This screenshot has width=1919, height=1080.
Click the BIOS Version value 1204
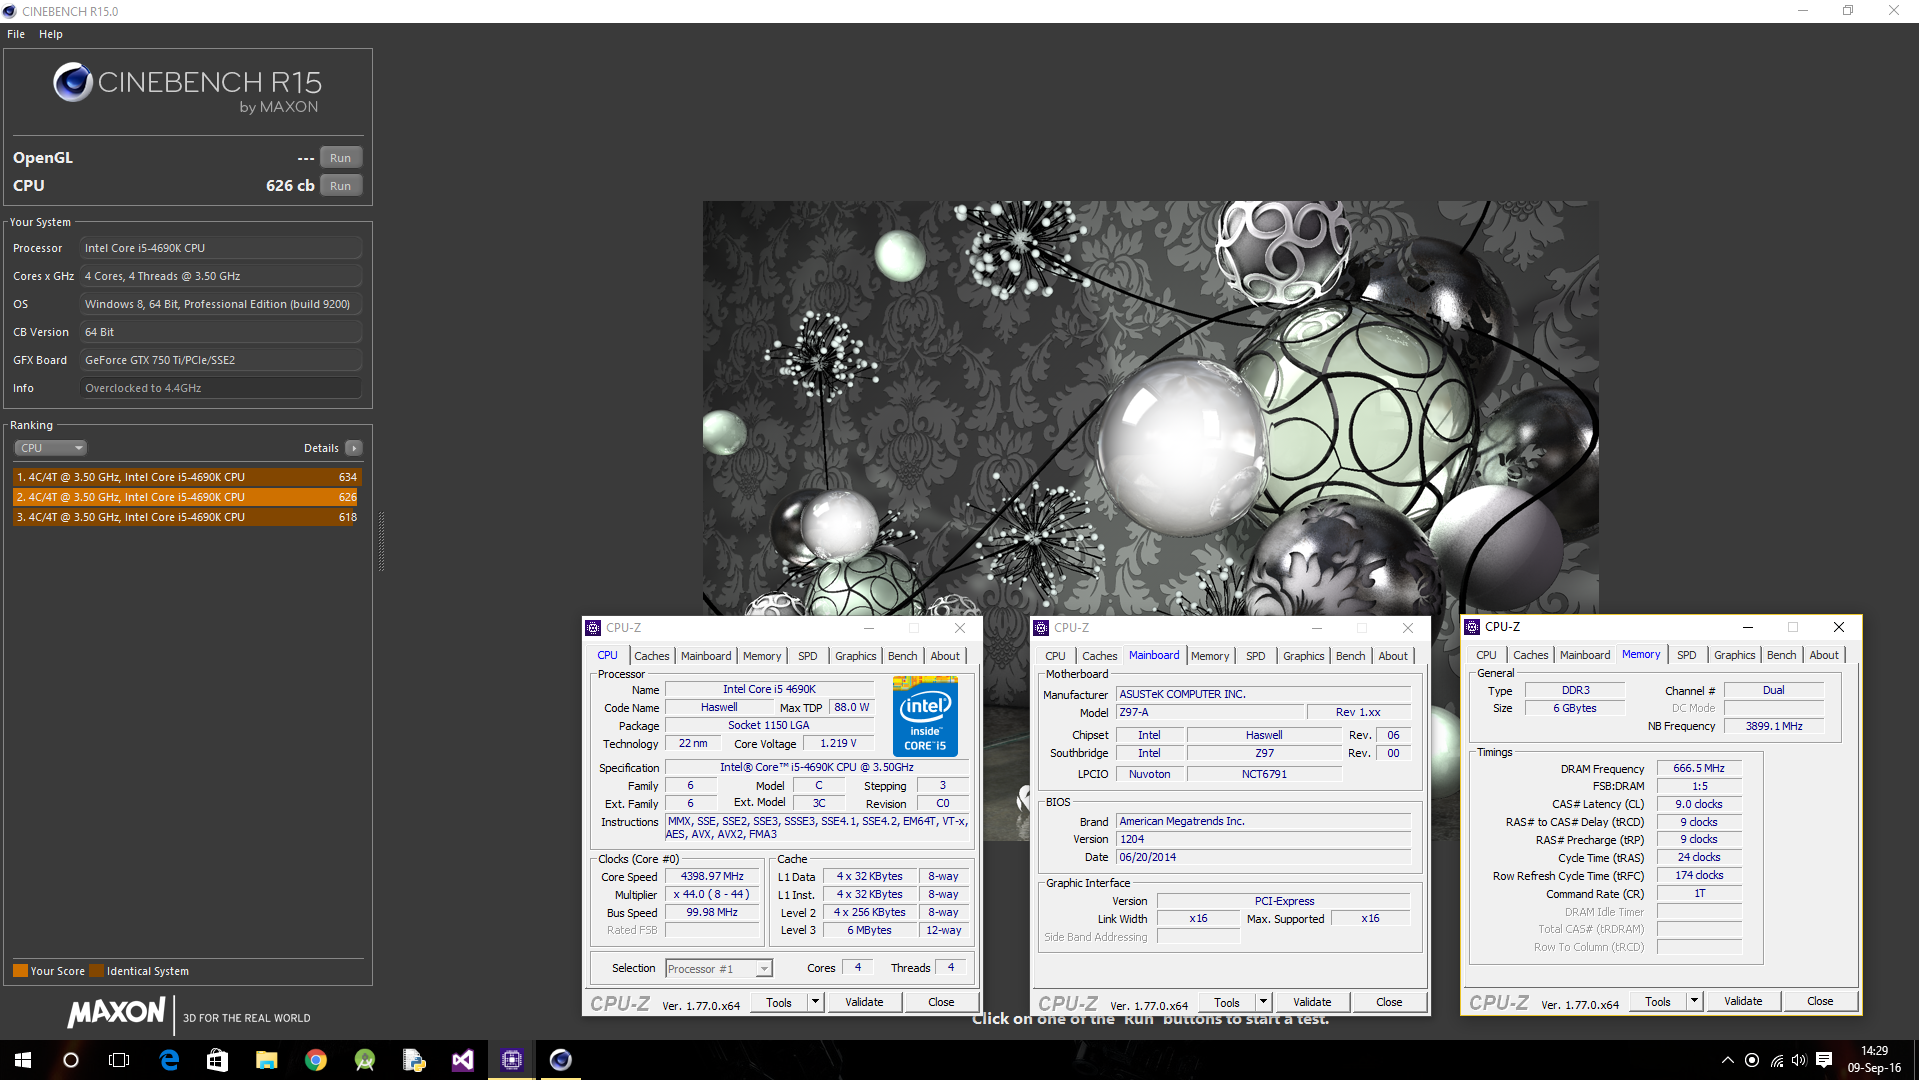click(1264, 839)
